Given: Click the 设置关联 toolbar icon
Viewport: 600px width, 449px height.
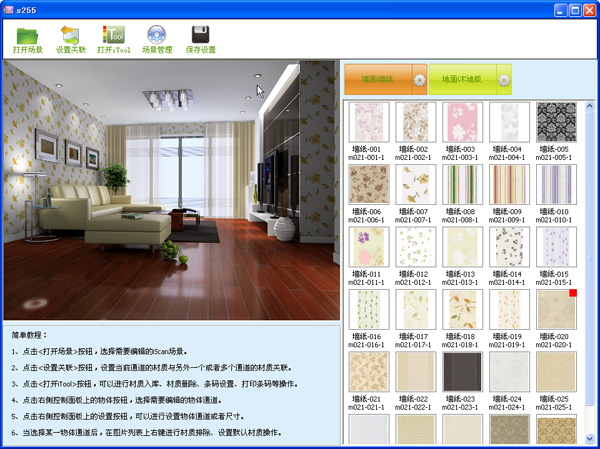Looking at the screenshot, I should point(71,36).
